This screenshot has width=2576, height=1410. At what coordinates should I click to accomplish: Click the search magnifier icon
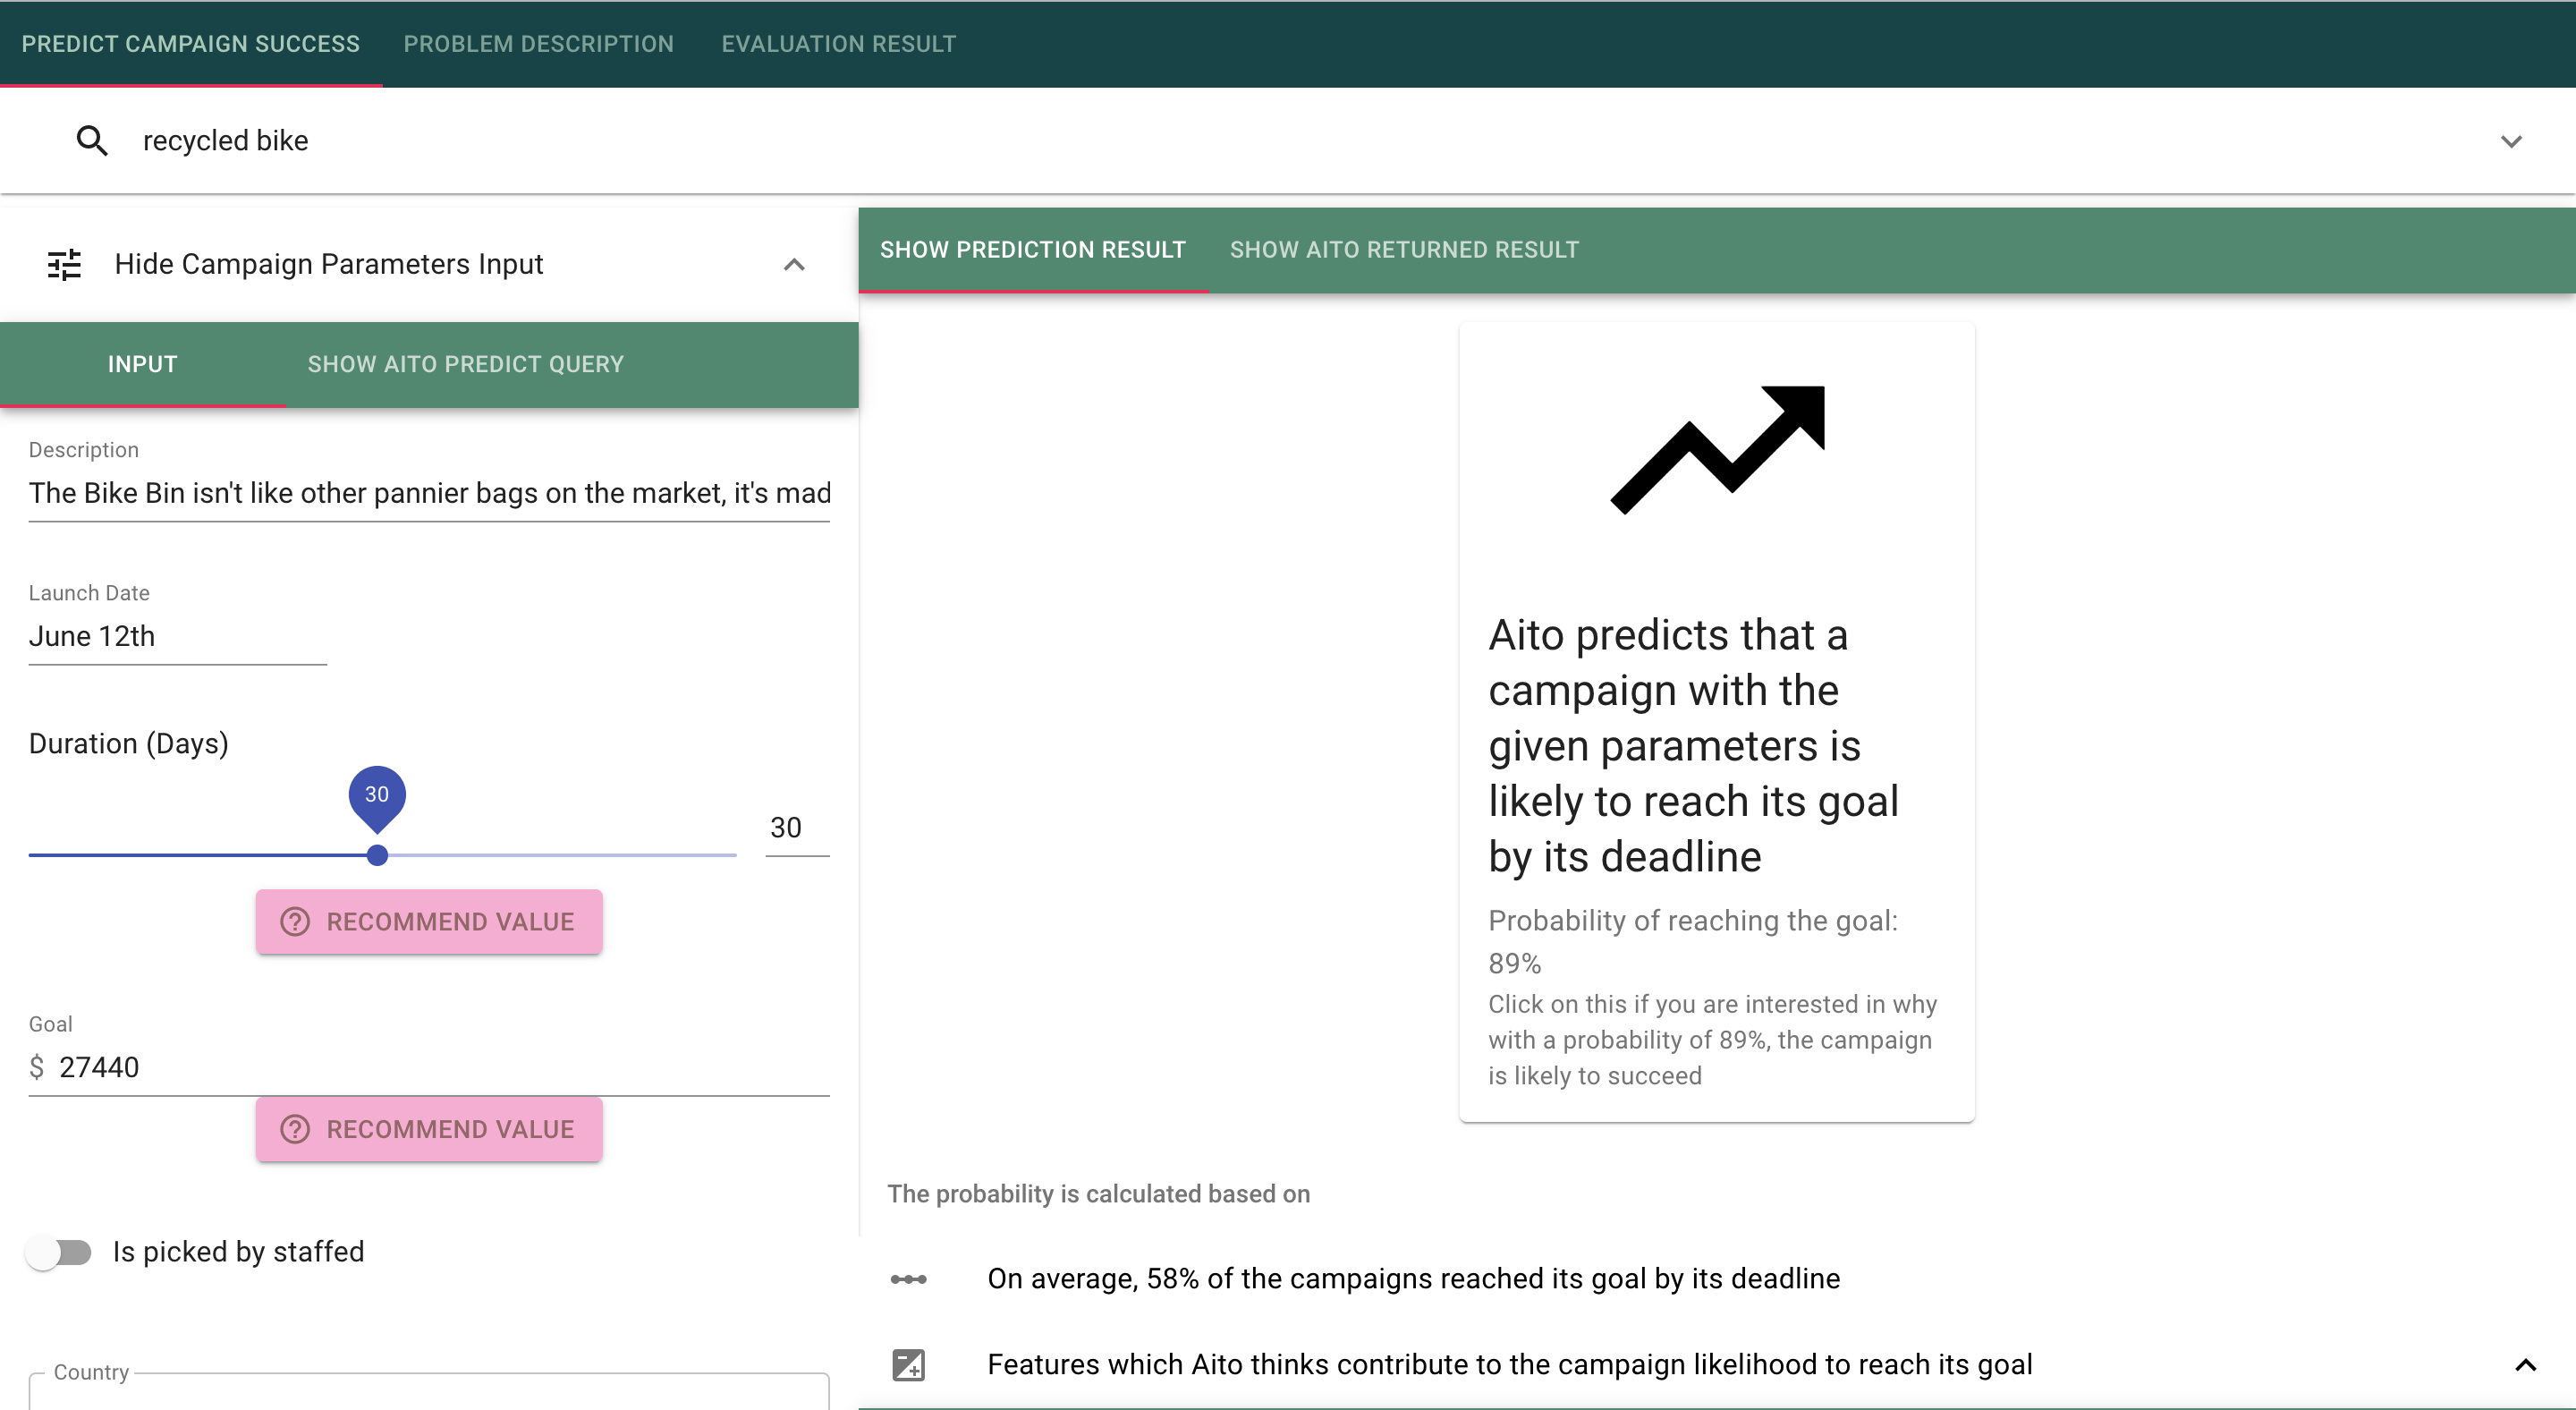coord(92,141)
